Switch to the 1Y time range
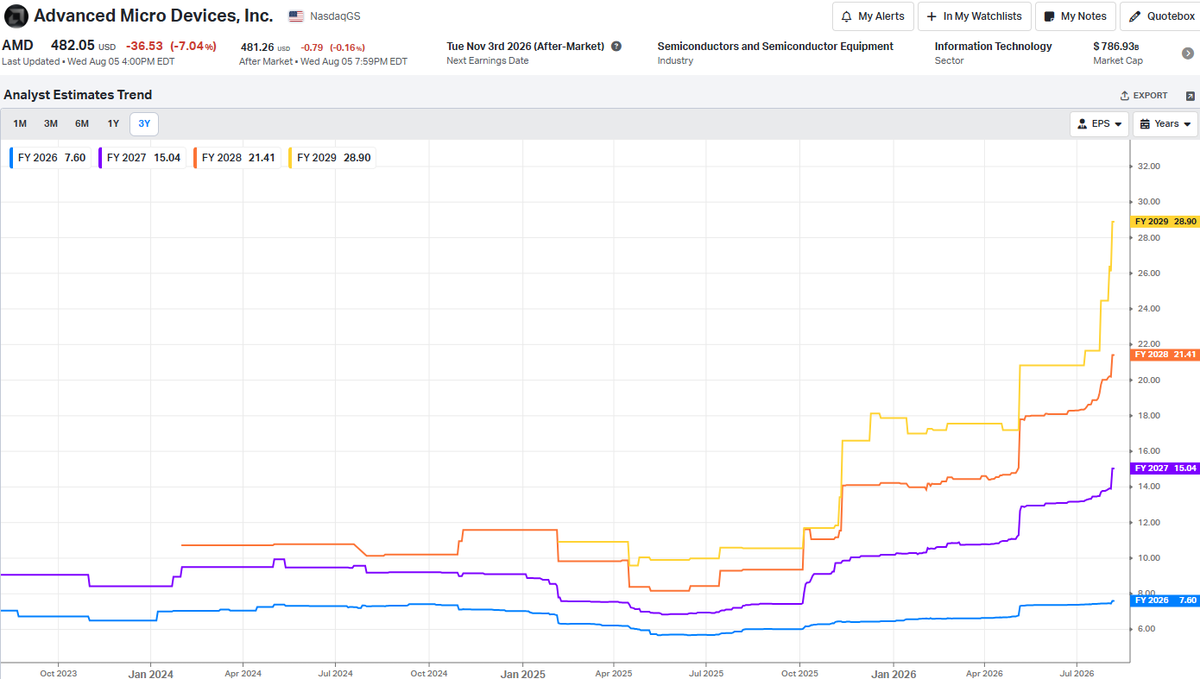 point(113,124)
